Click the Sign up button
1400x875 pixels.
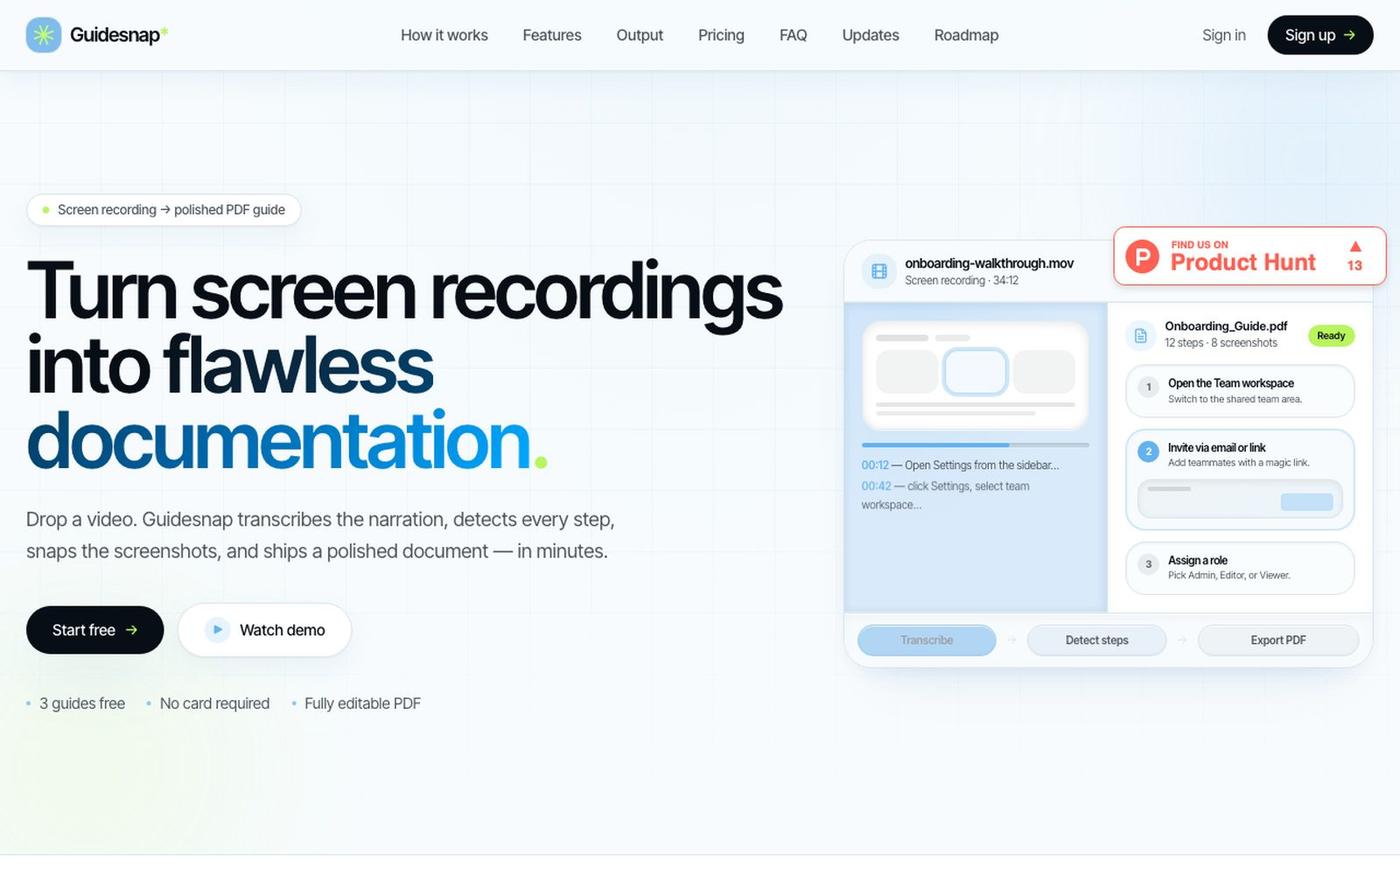coord(1320,35)
